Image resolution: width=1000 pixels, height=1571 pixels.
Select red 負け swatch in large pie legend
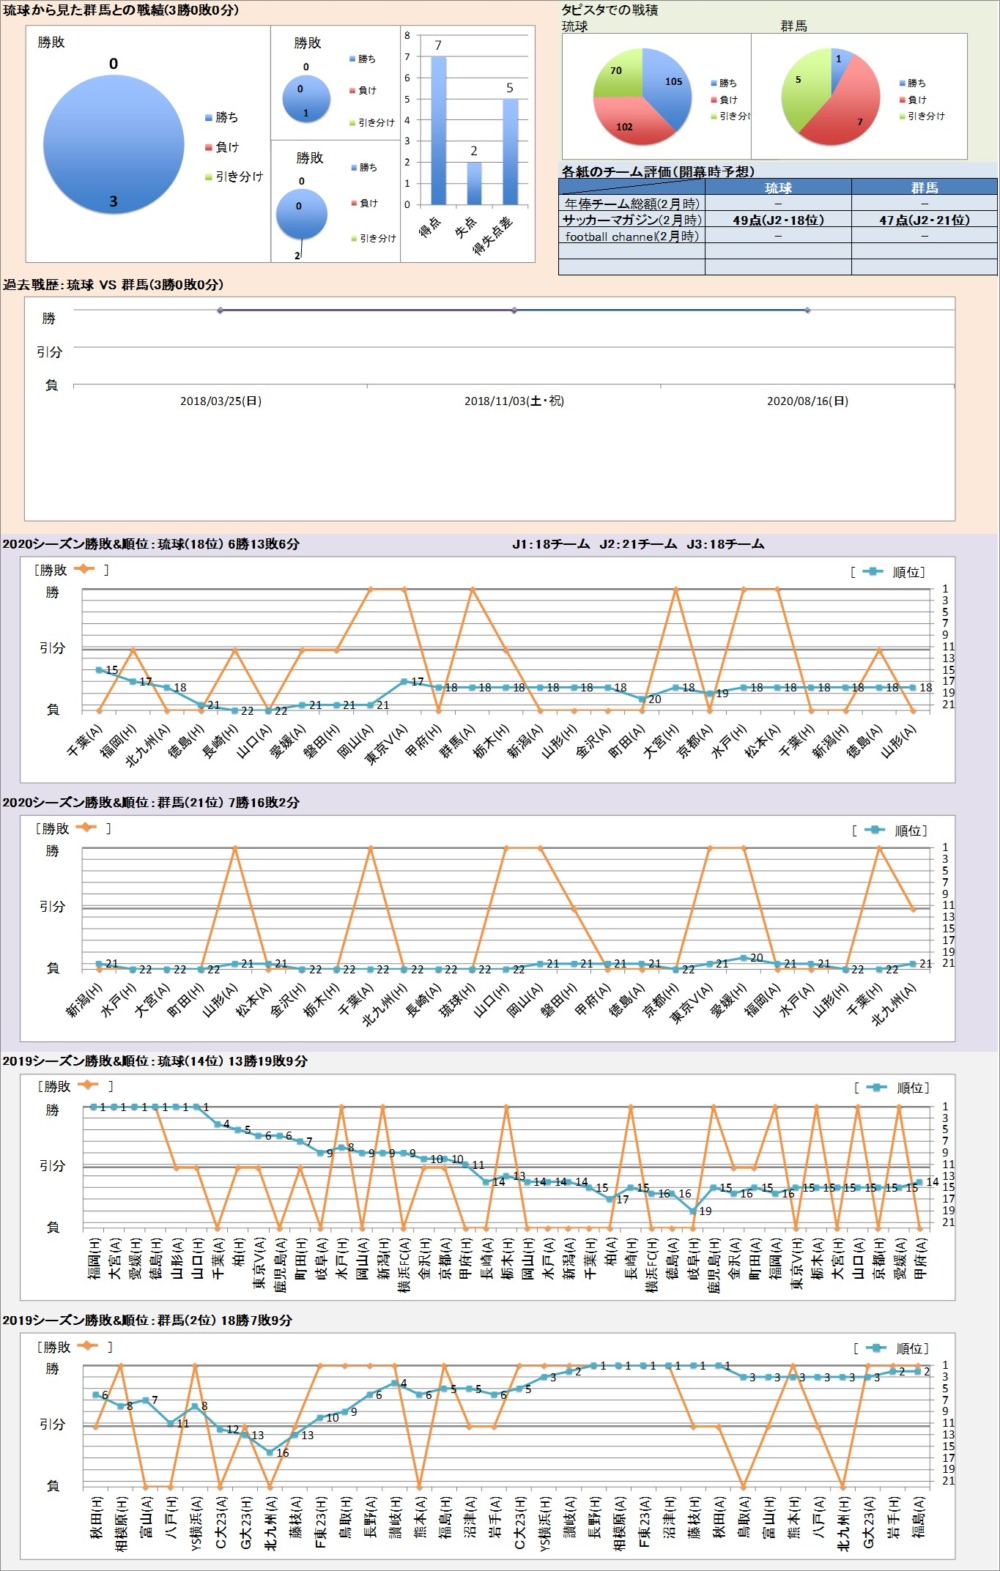pyautogui.click(x=208, y=147)
